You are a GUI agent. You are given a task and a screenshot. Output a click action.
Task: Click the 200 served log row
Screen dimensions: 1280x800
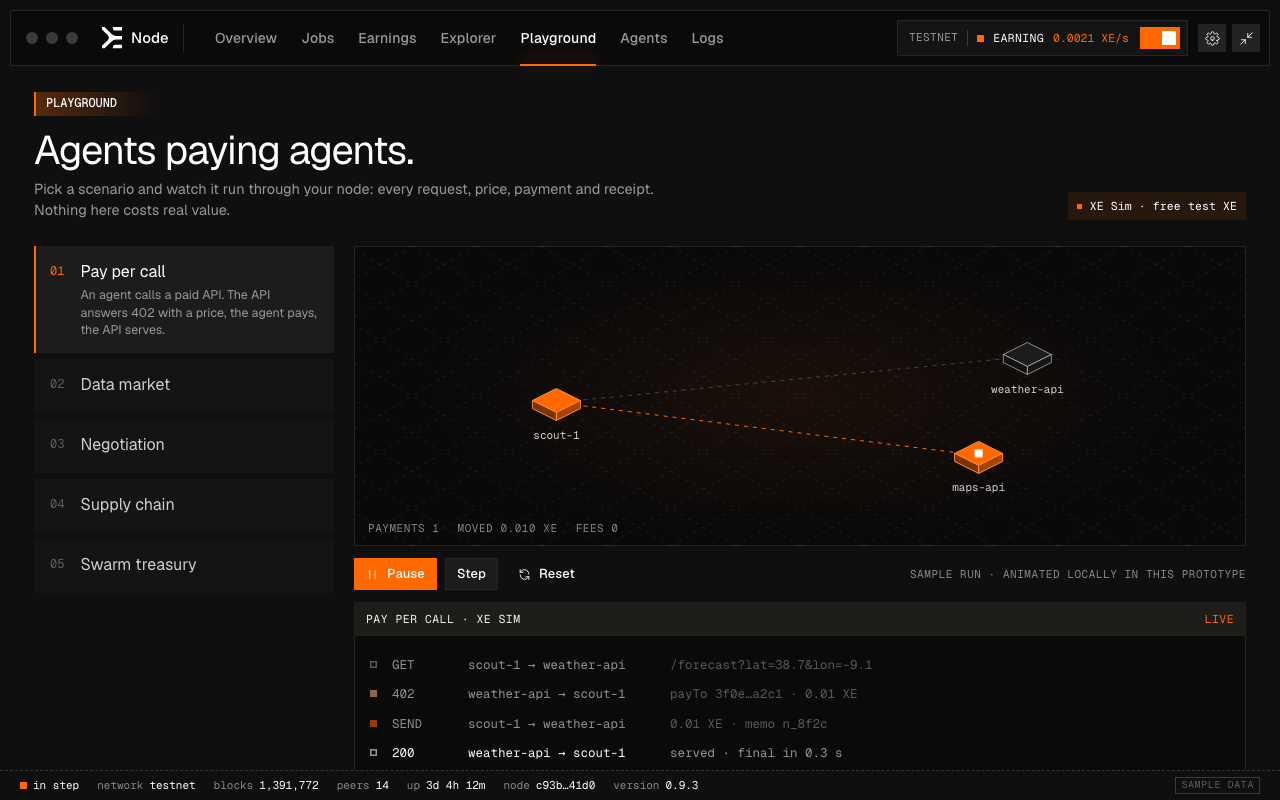click(x=799, y=753)
